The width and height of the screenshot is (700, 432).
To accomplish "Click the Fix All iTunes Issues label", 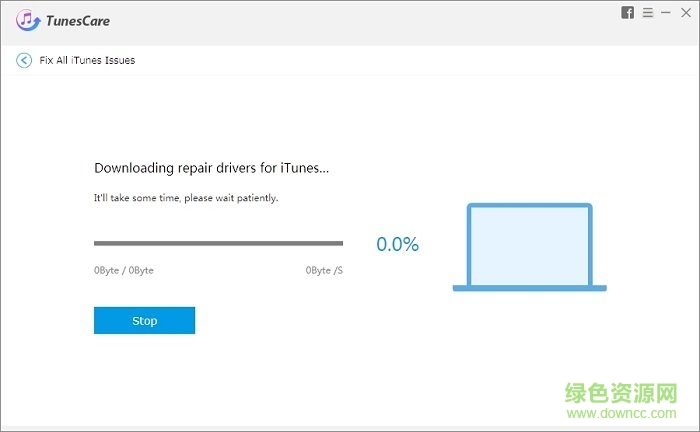I will 87,60.
